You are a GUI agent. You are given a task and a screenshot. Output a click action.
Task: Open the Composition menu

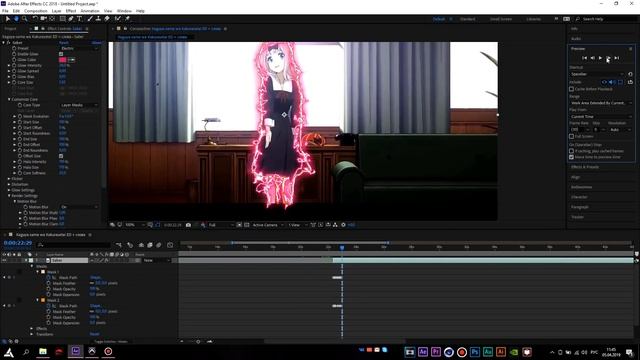coord(36,11)
